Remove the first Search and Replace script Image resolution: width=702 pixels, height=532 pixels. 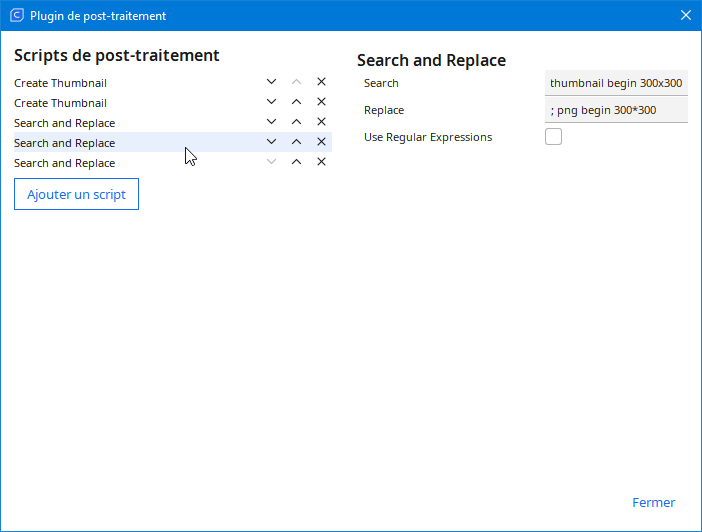tap(321, 122)
